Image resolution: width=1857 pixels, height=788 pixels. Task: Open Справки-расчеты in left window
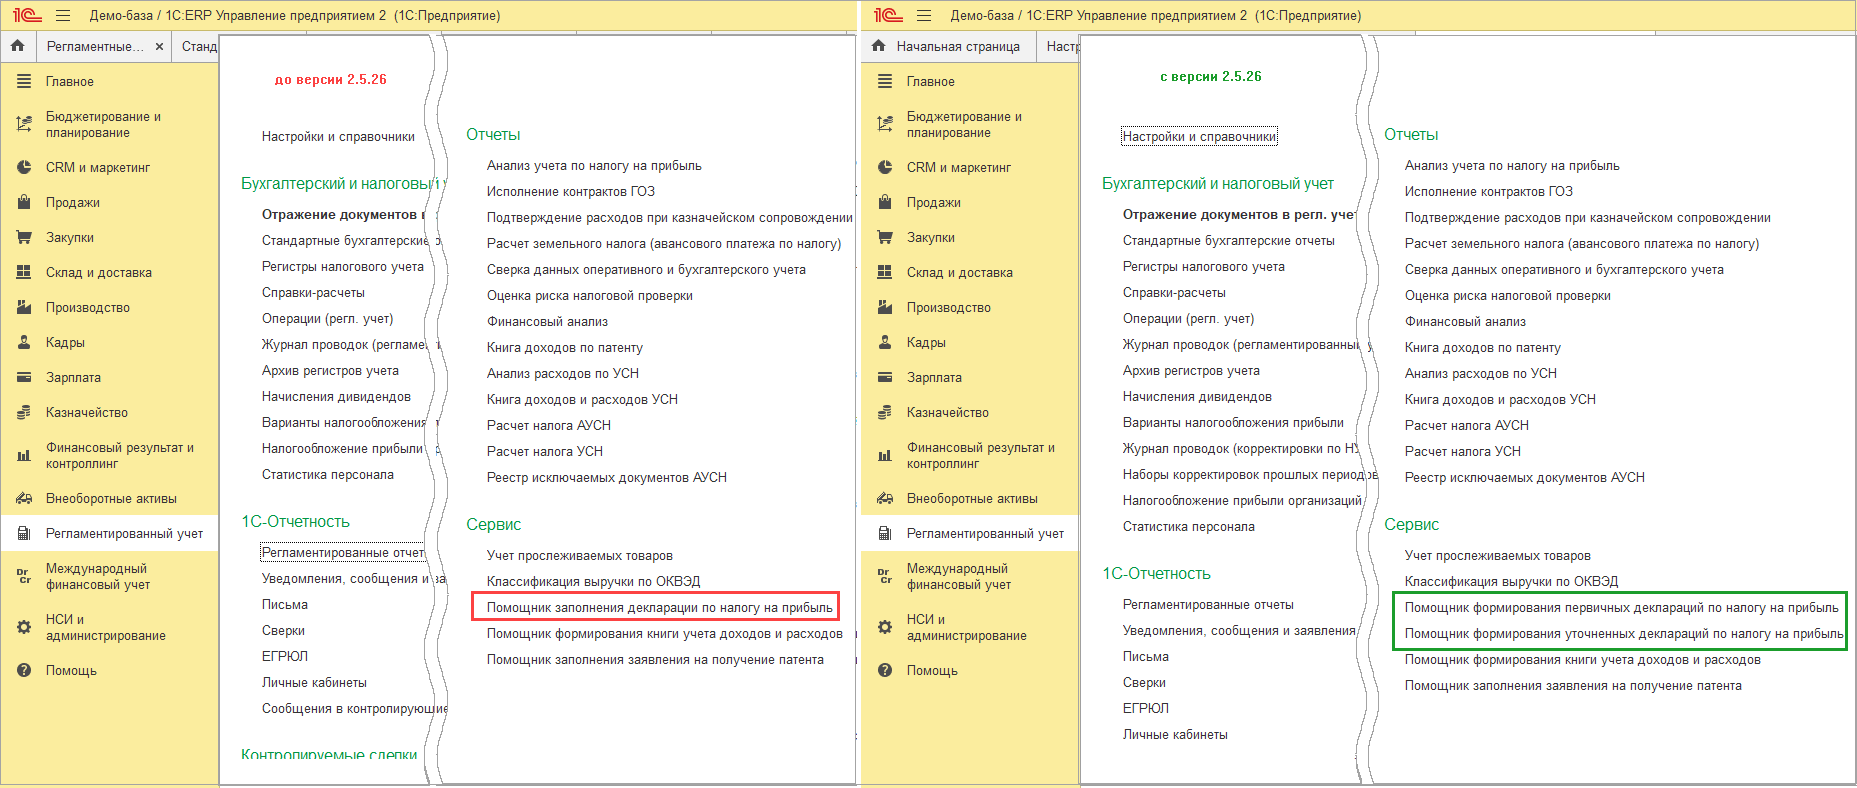coord(313,293)
